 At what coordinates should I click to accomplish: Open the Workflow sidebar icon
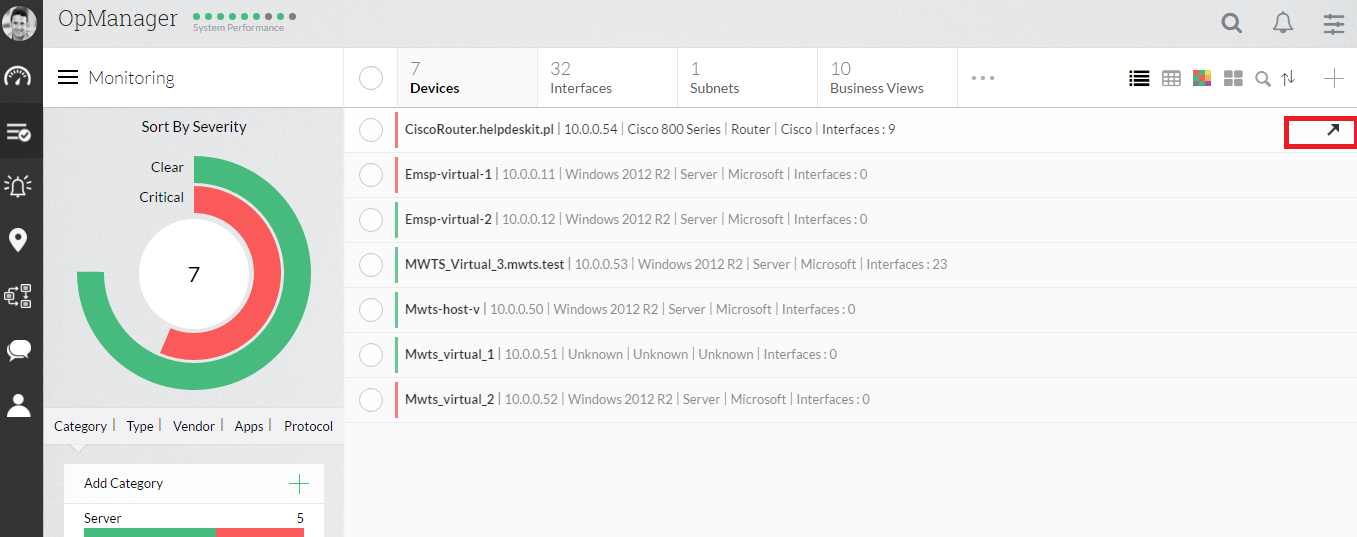(x=18, y=295)
